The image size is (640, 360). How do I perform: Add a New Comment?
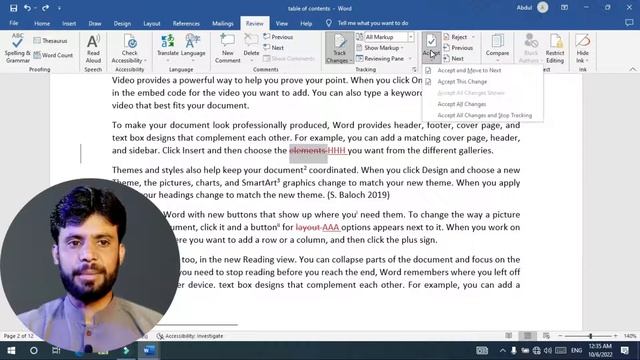tap(227, 48)
